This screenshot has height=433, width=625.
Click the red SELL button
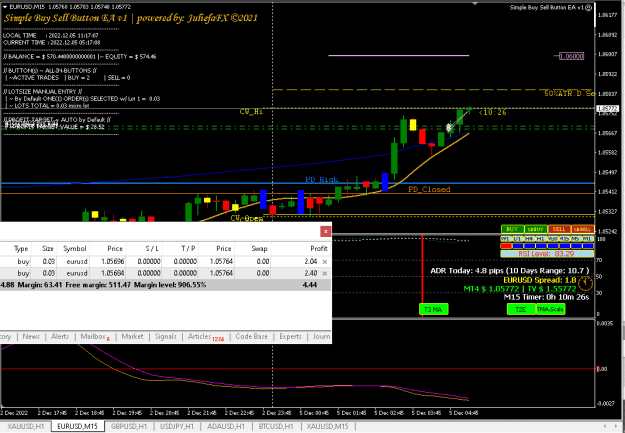(x=559, y=229)
